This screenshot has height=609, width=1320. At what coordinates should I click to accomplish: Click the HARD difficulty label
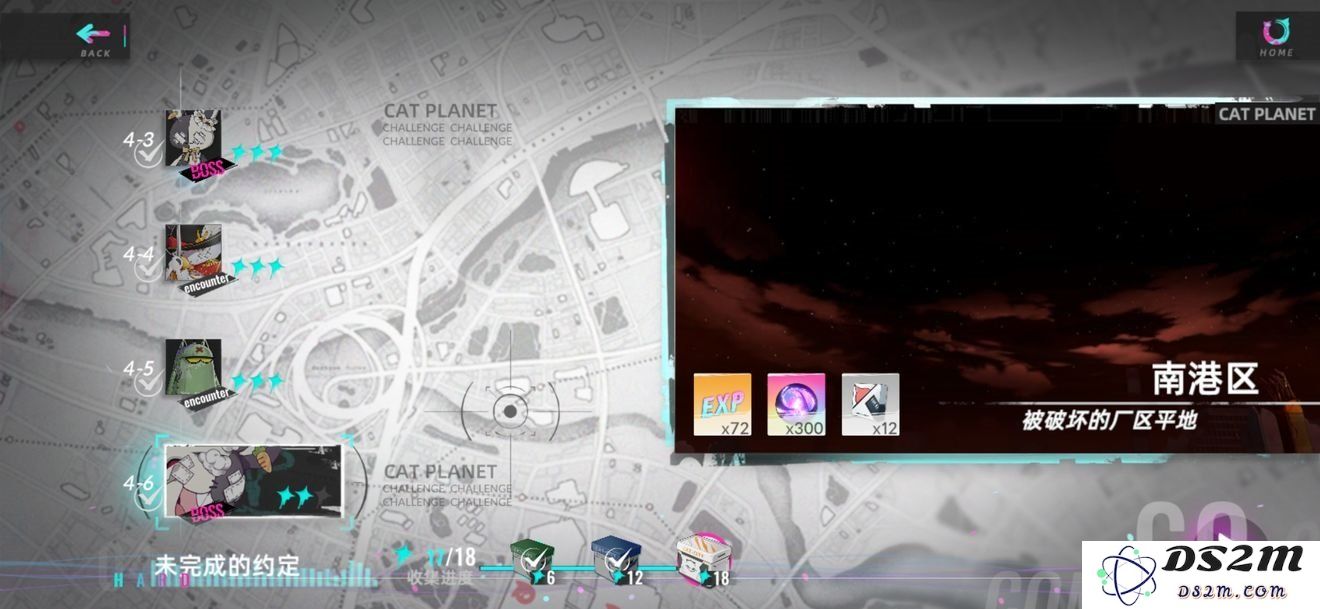click(x=151, y=580)
